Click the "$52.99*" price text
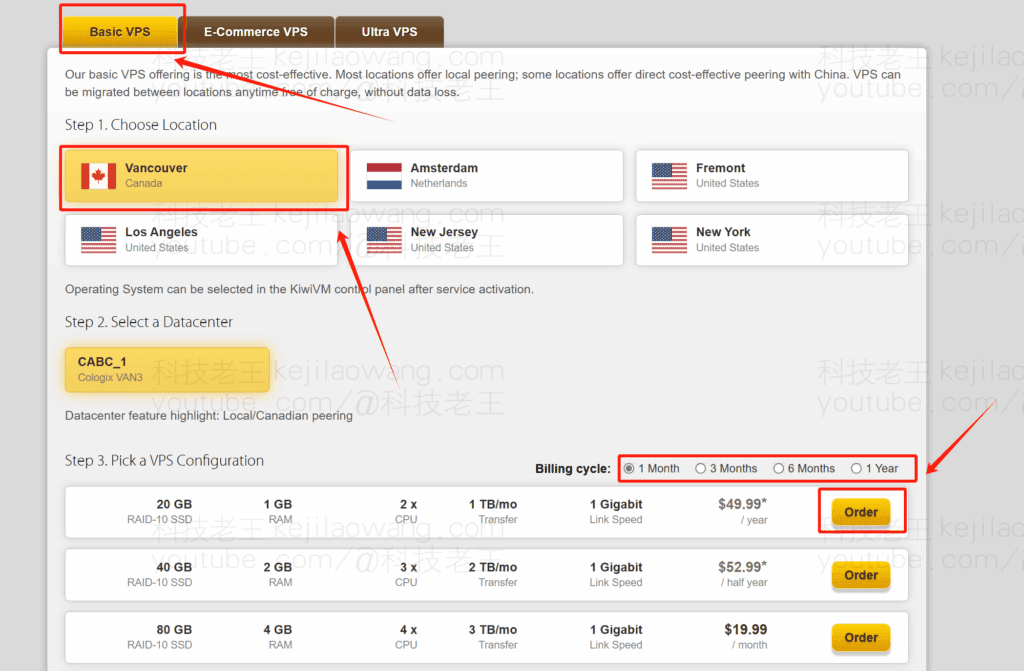Image resolution: width=1024 pixels, height=671 pixels. click(x=743, y=566)
